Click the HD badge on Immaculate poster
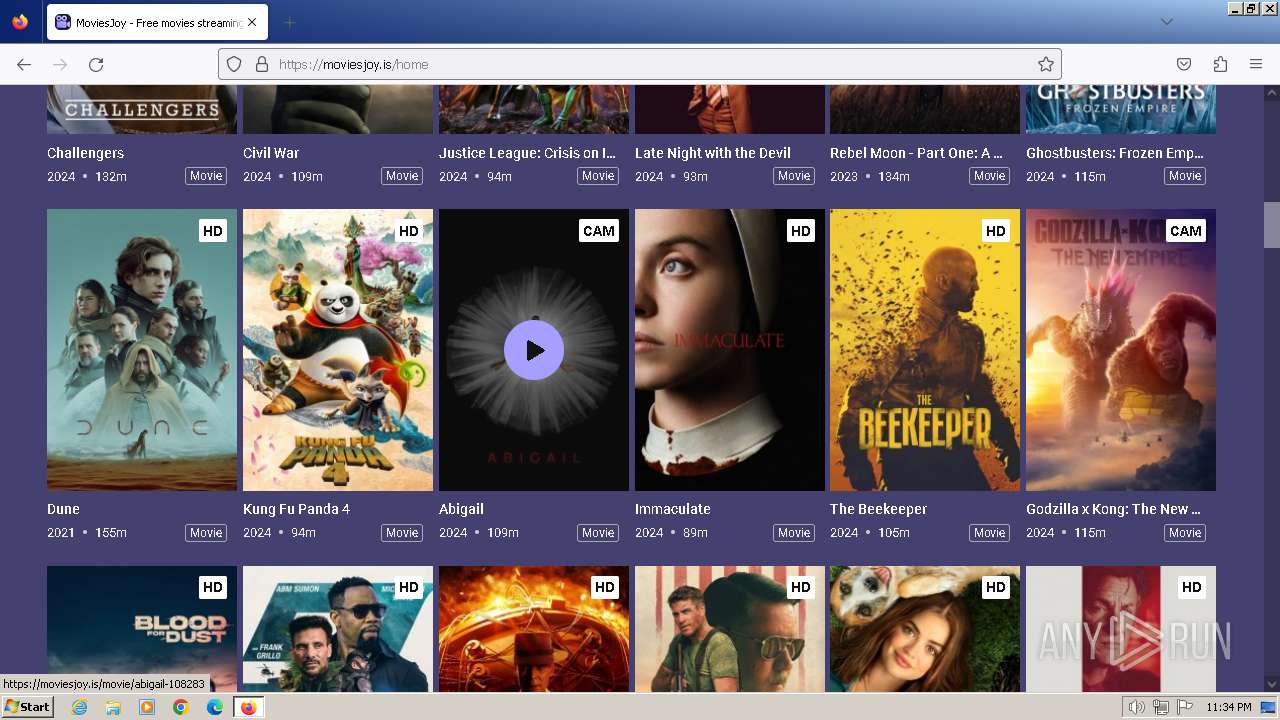Image resolution: width=1280 pixels, height=720 pixels. 801,231
